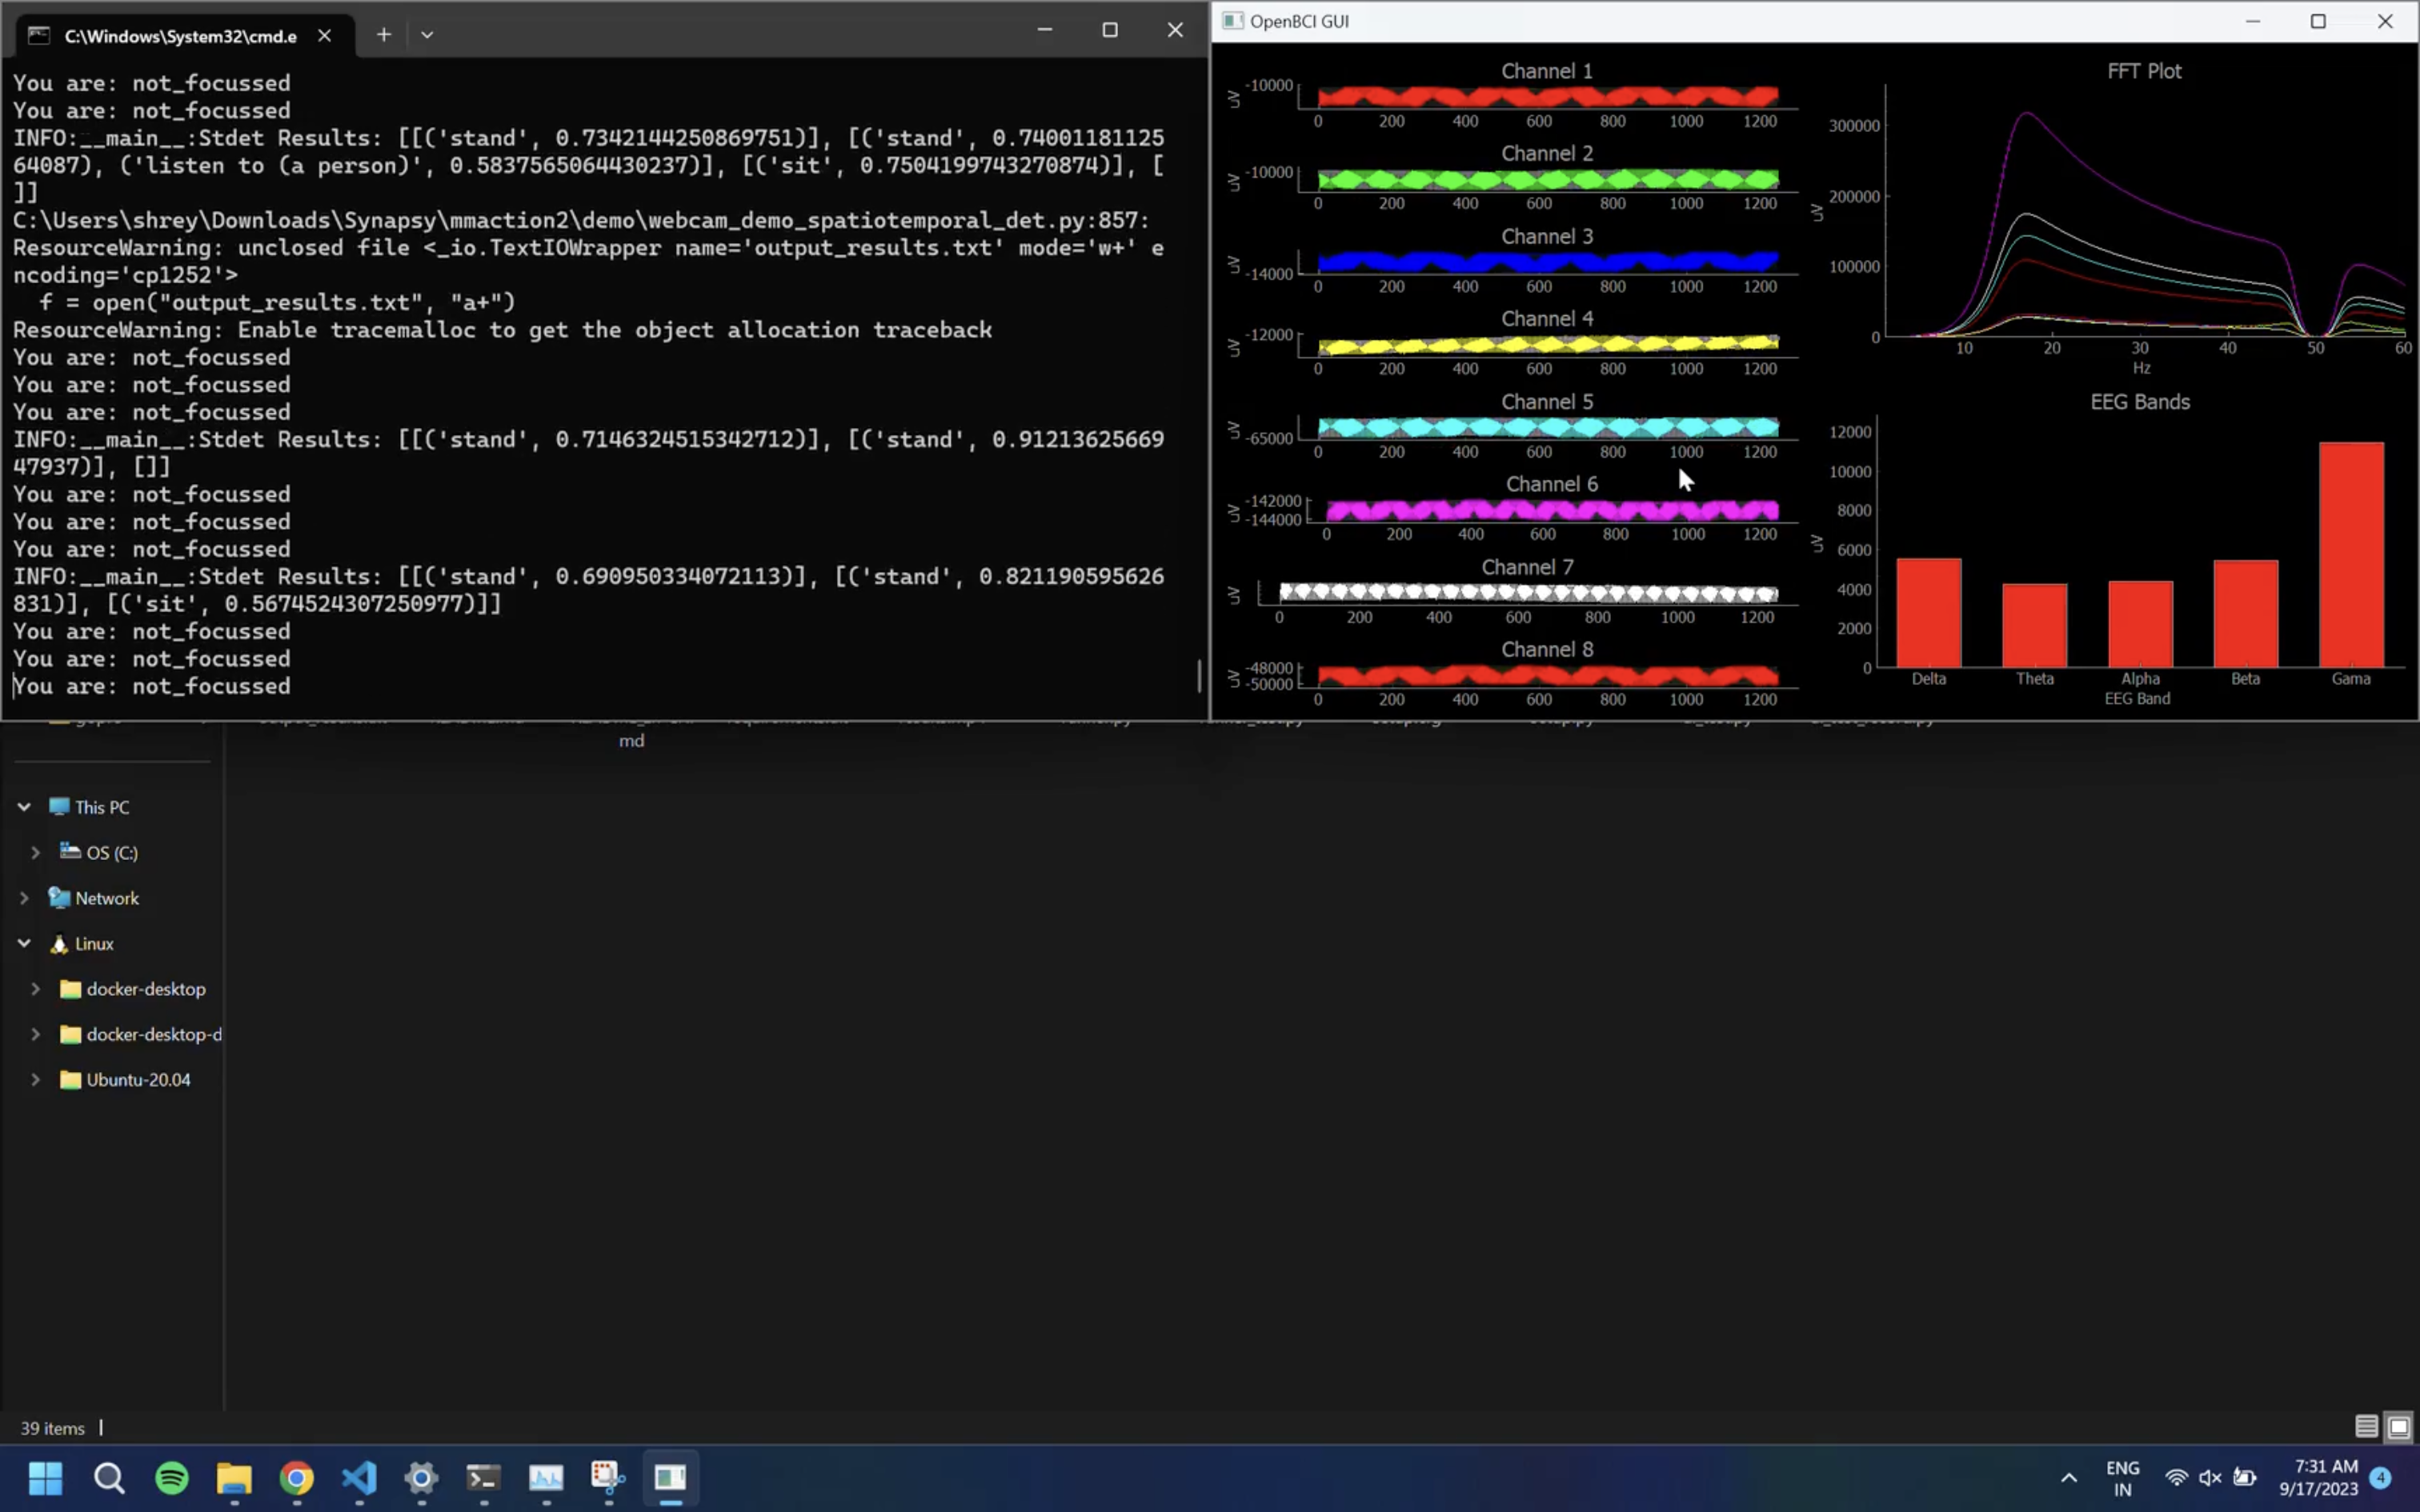Select the cmd.exe terminal tab

click(180, 36)
